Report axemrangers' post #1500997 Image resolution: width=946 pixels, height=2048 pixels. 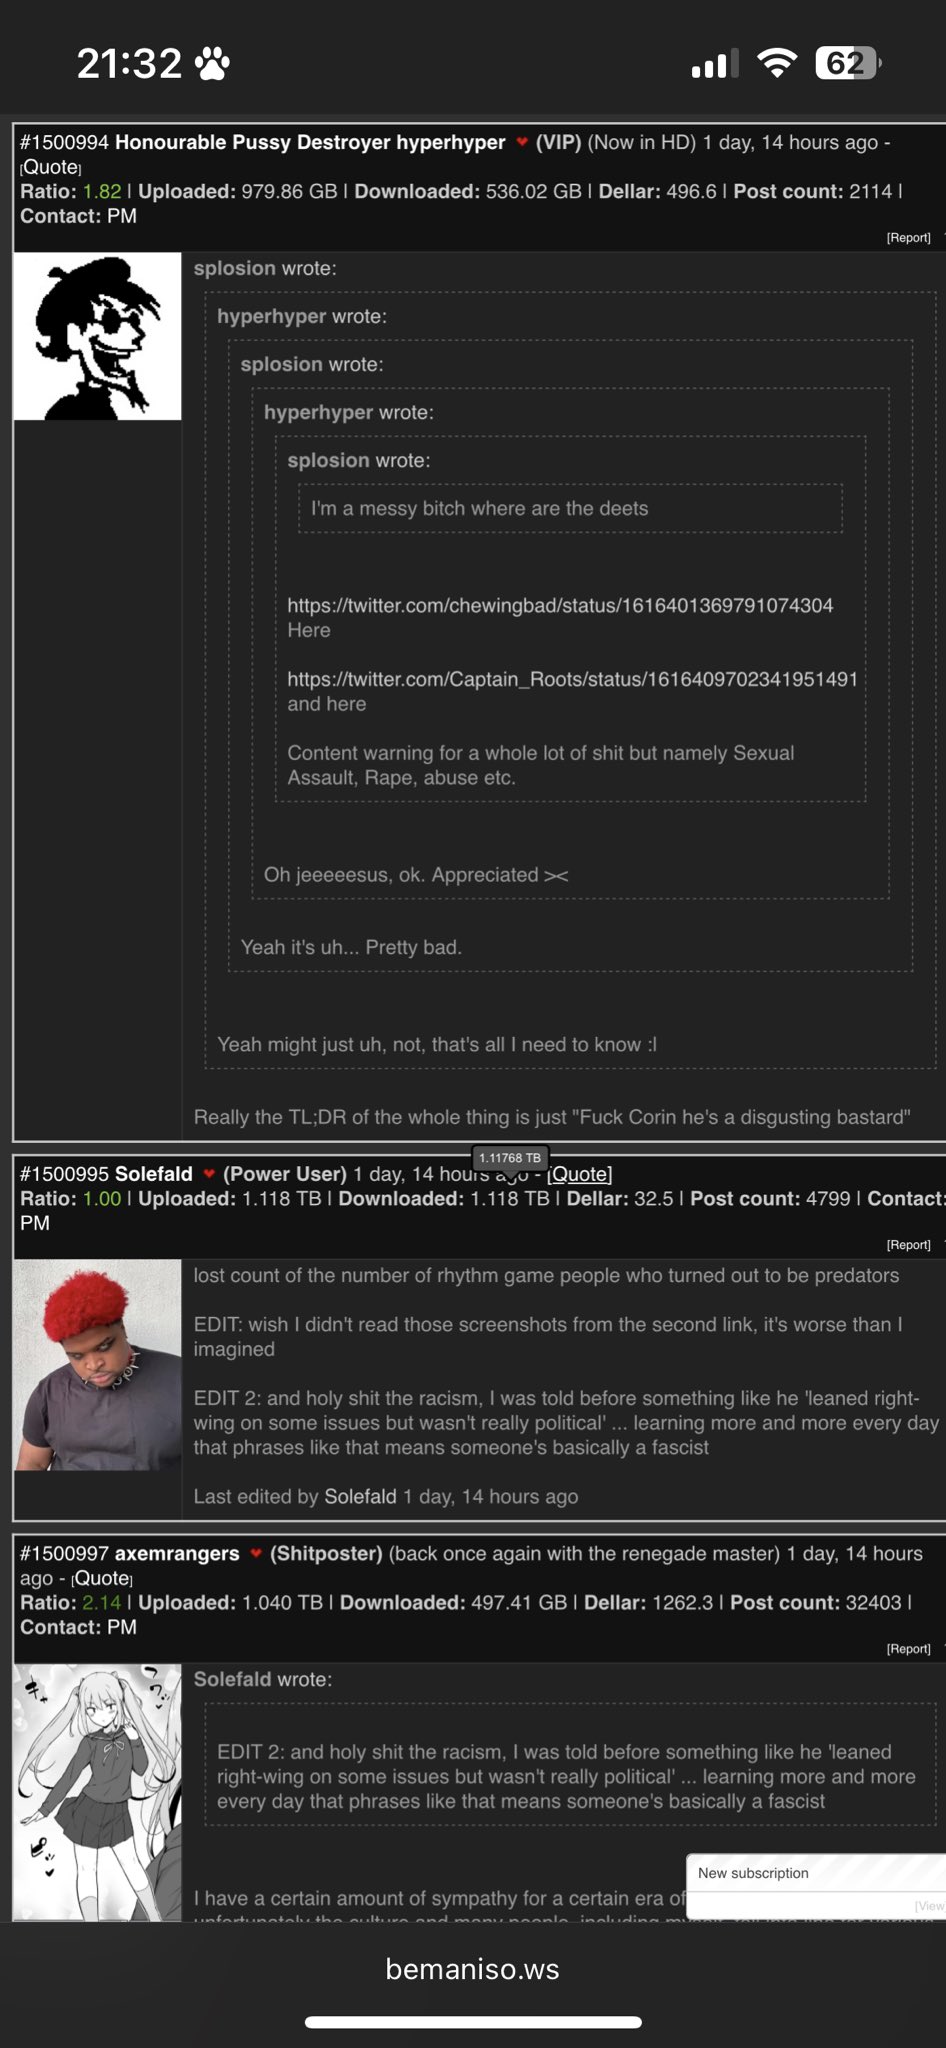[908, 1648]
